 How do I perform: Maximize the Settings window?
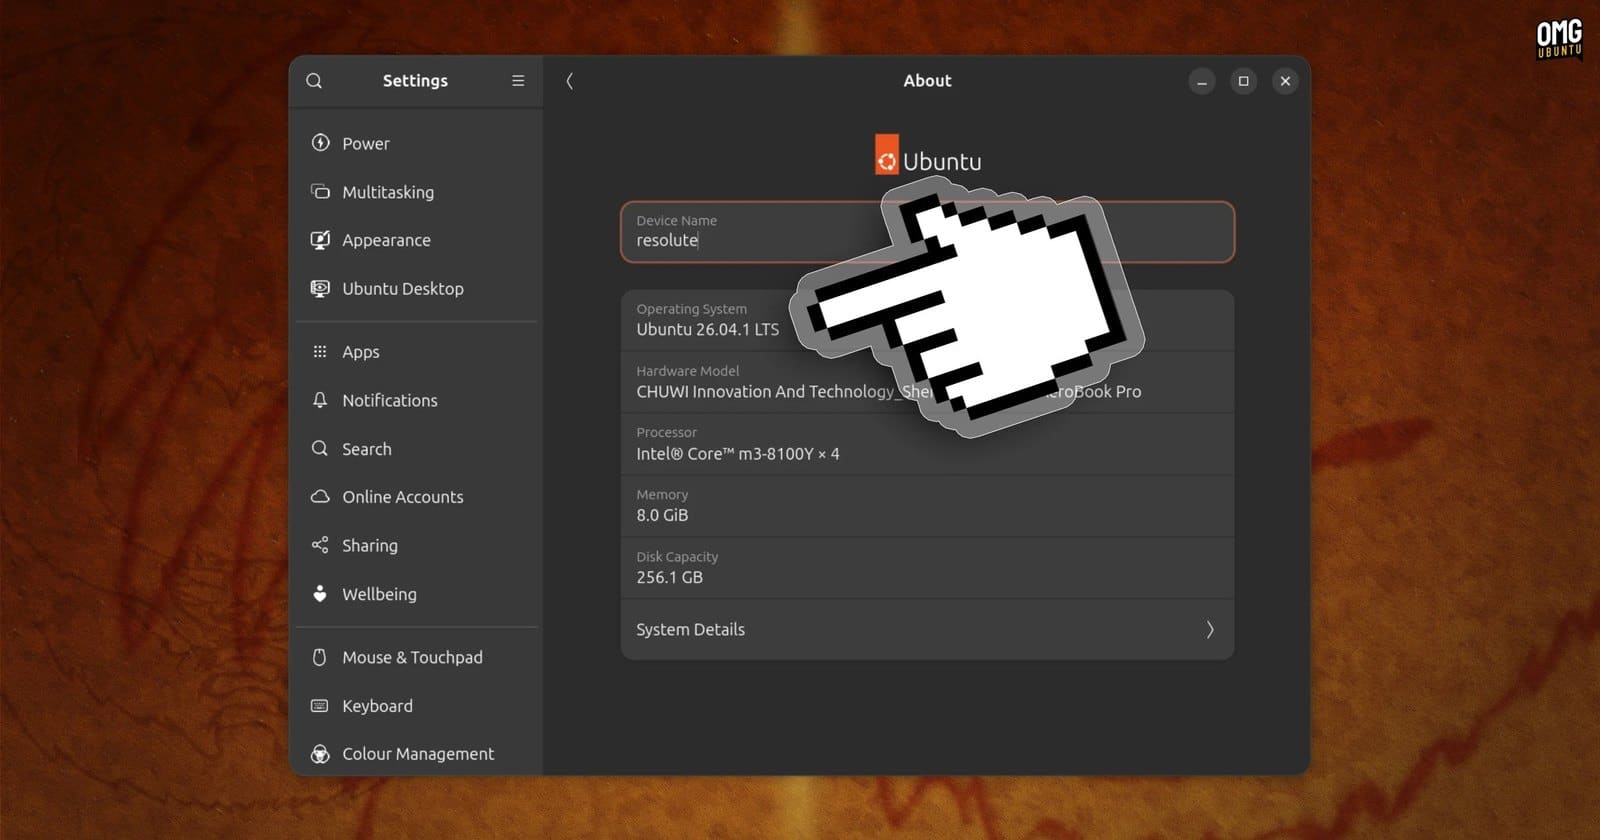[x=1244, y=81]
